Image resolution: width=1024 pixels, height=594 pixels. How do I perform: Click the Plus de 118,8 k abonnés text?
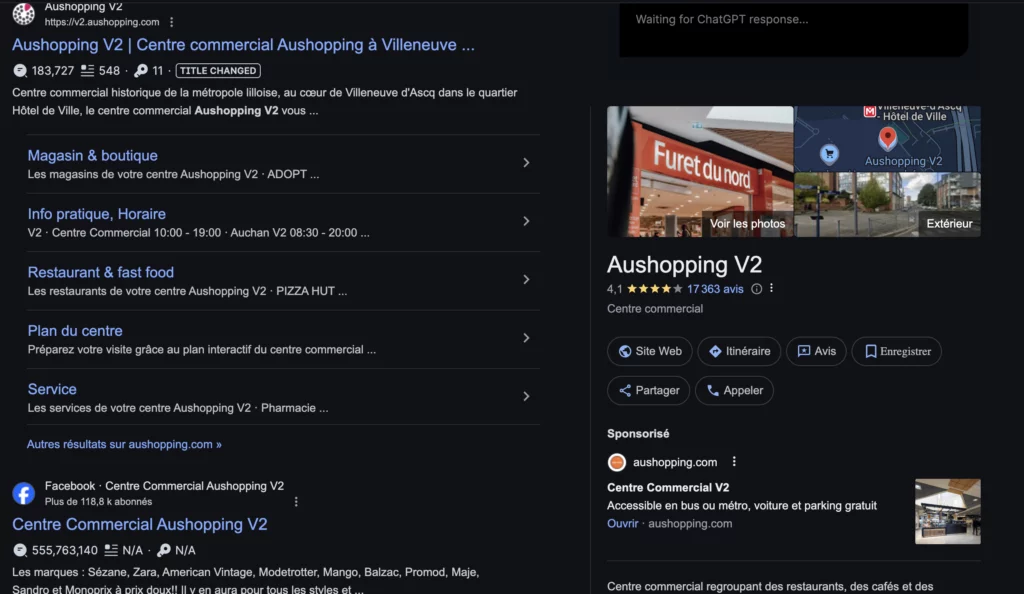click(99, 502)
